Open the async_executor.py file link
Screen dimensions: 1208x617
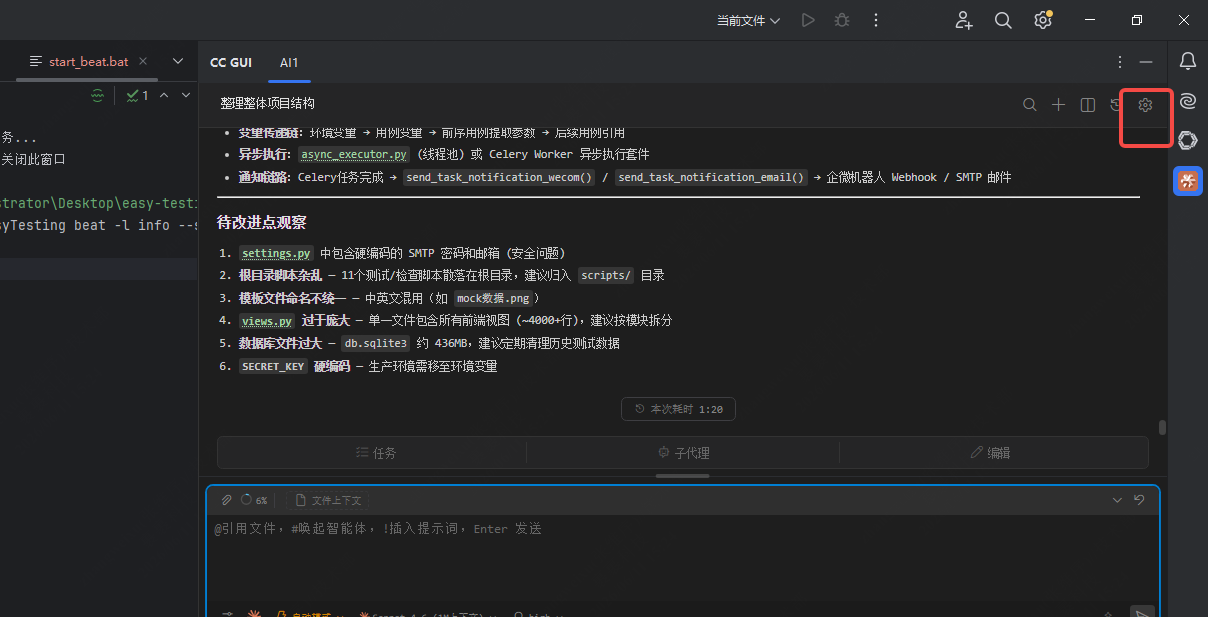354,155
